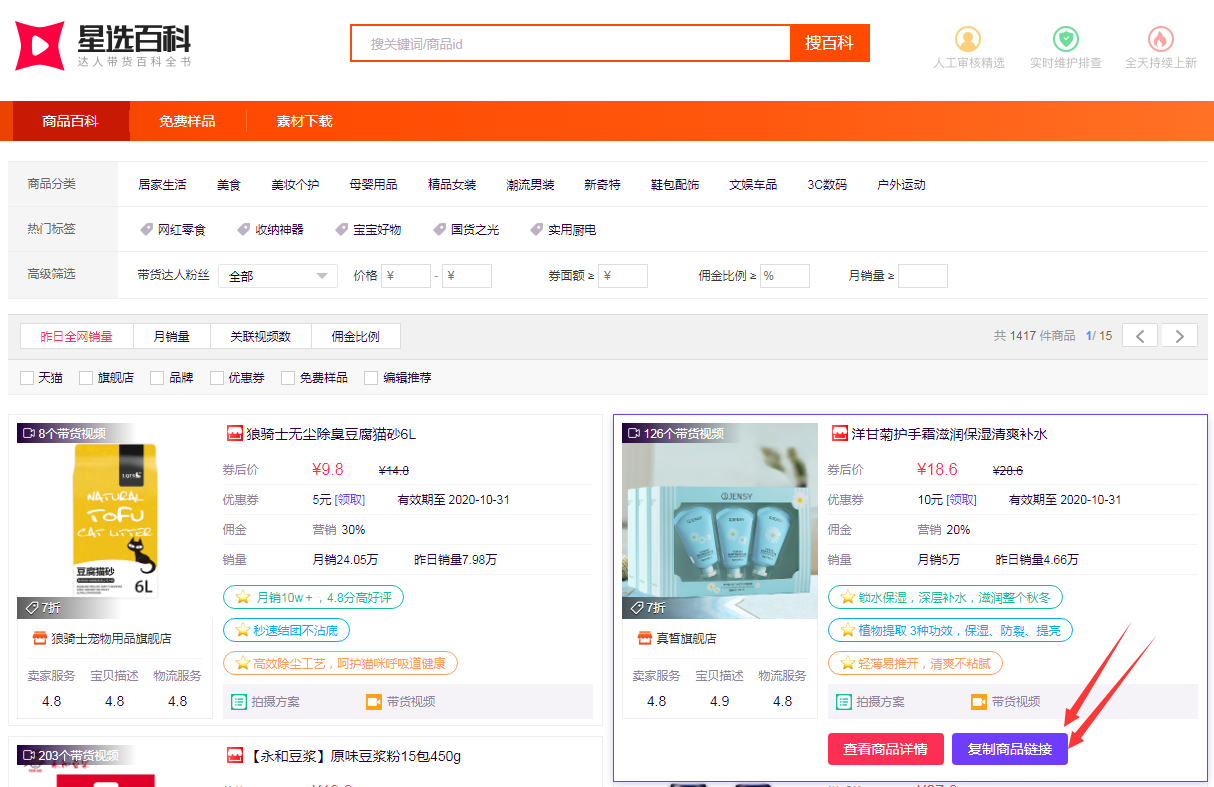
Task: Go to previous page arrow
Action: click(x=1140, y=336)
